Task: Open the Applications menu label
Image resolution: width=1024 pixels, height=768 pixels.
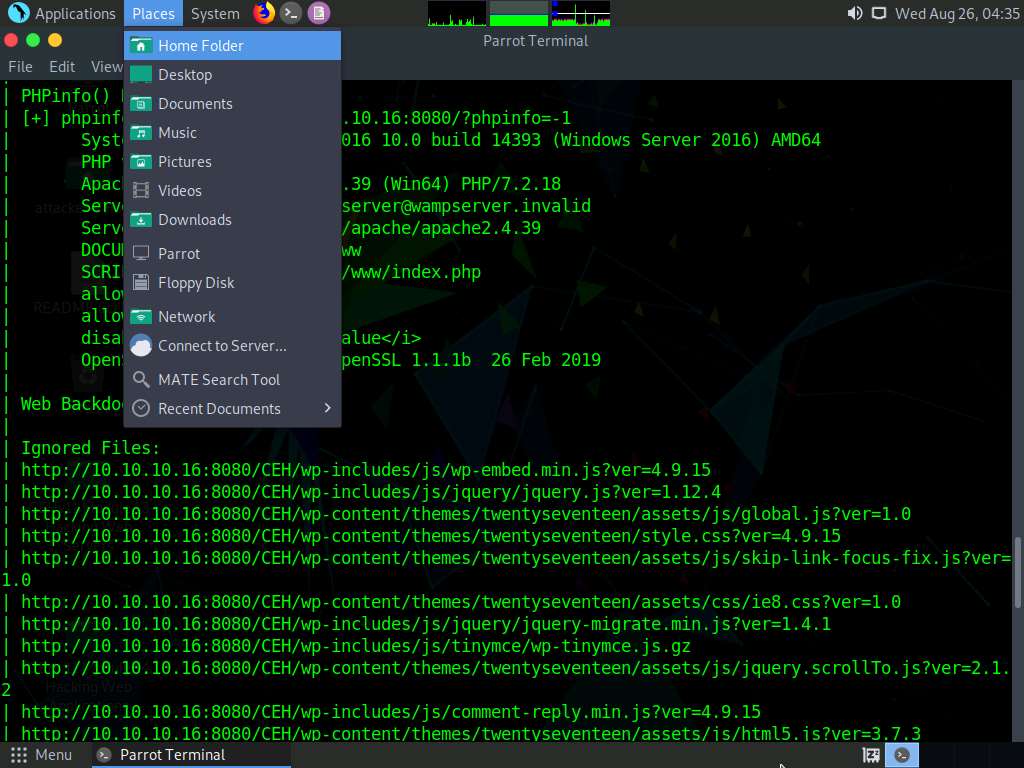Action: [x=75, y=14]
